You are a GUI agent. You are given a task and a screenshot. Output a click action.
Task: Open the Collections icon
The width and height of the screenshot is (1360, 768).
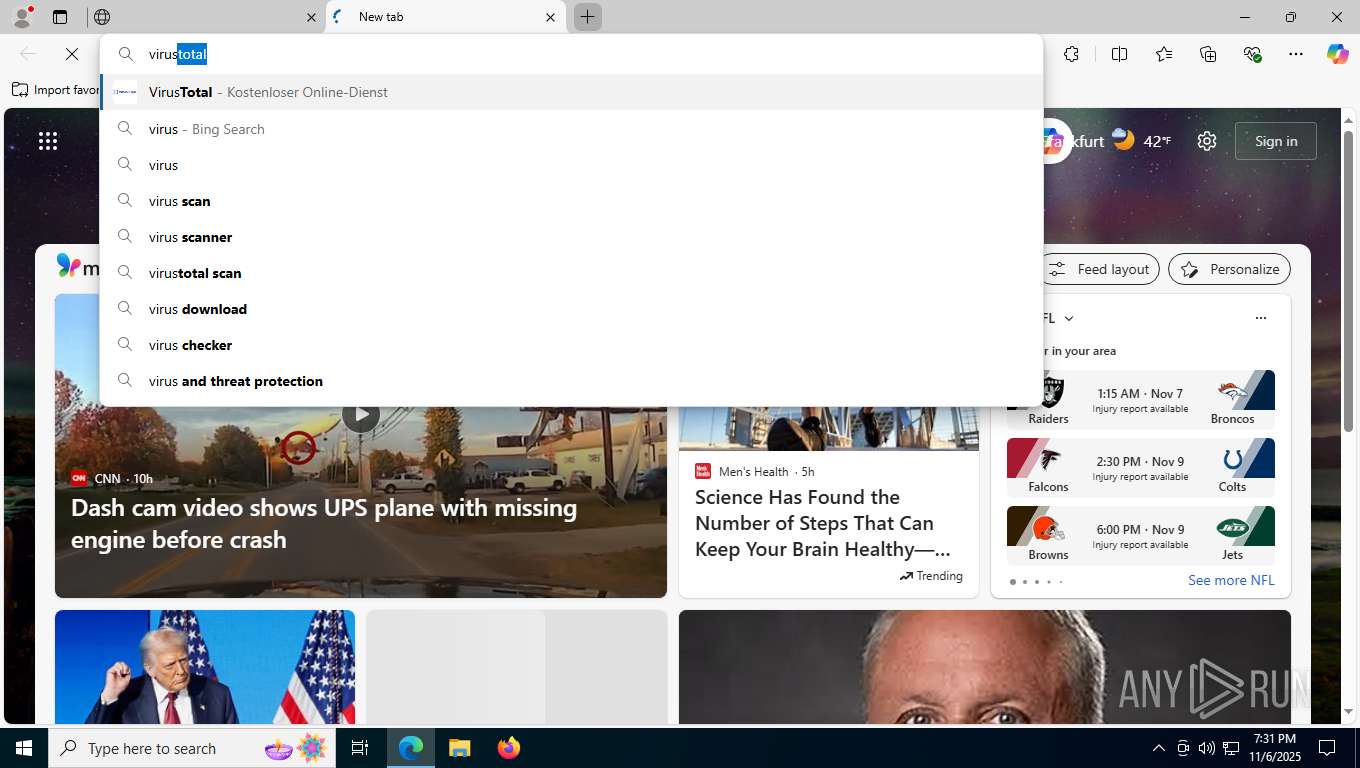(x=1208, y=54)
